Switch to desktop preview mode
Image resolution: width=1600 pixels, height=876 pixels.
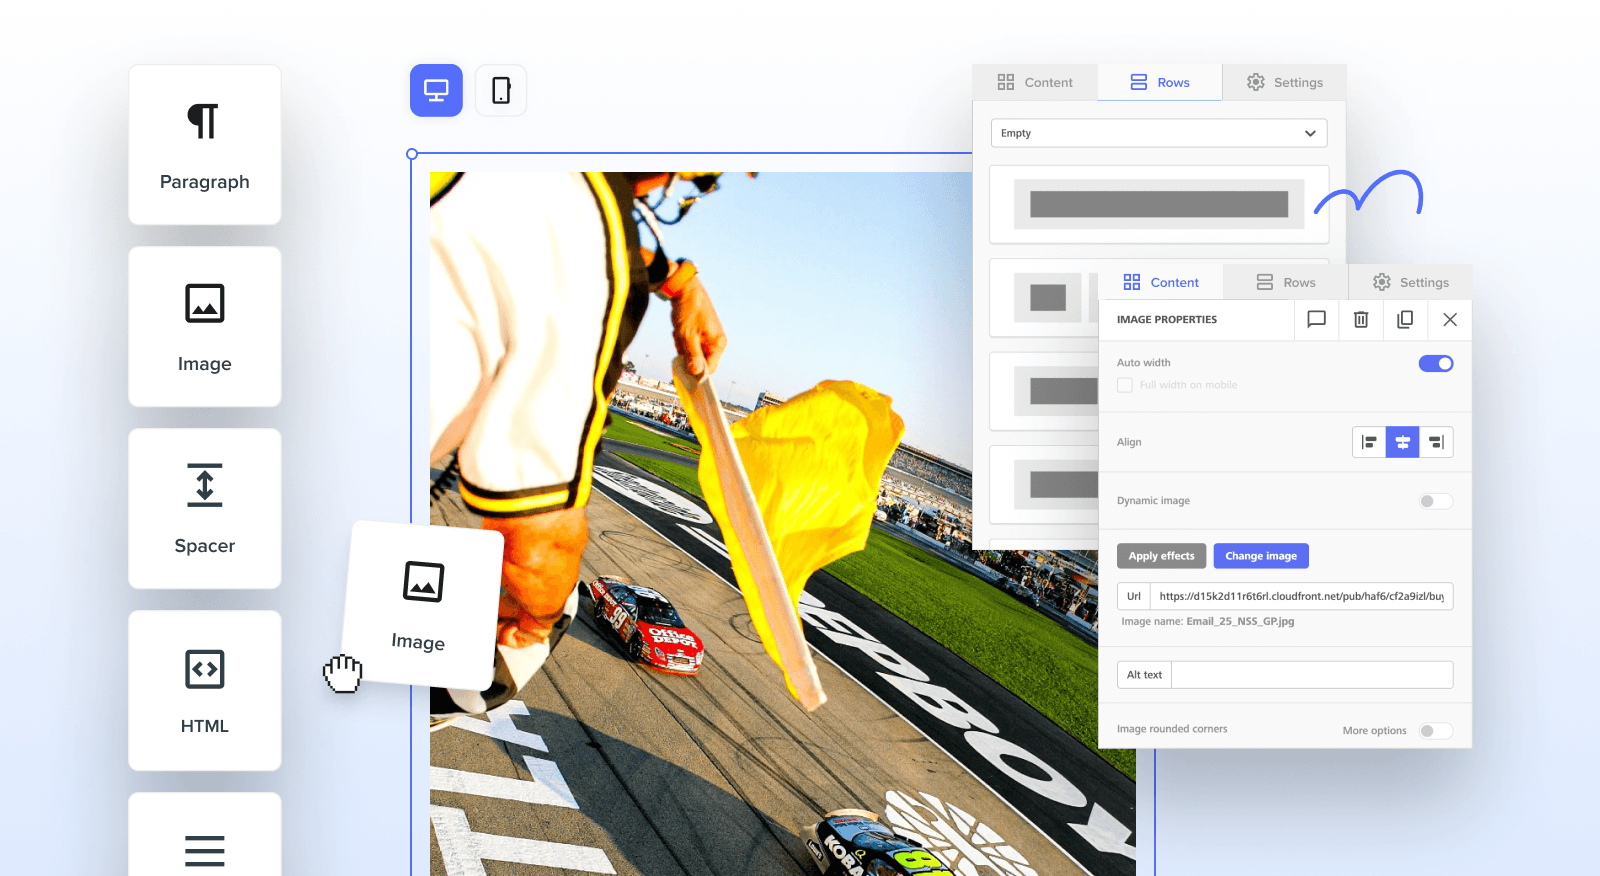[x=436, y=91]
